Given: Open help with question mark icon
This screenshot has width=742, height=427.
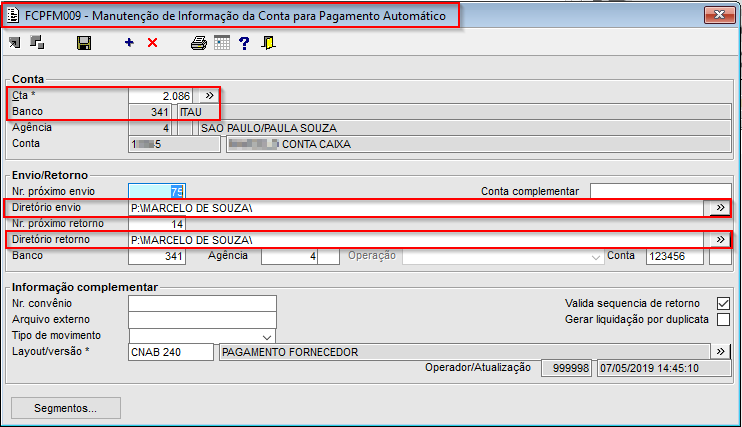Looking at the screenshot, I should 244,43.
